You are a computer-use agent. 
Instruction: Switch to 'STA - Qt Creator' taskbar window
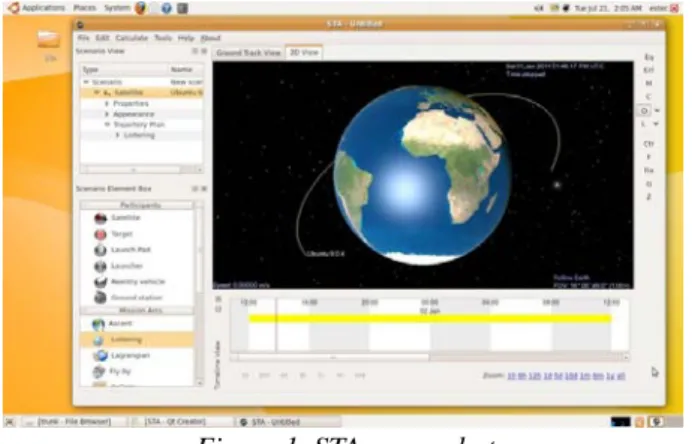[181, 422]
